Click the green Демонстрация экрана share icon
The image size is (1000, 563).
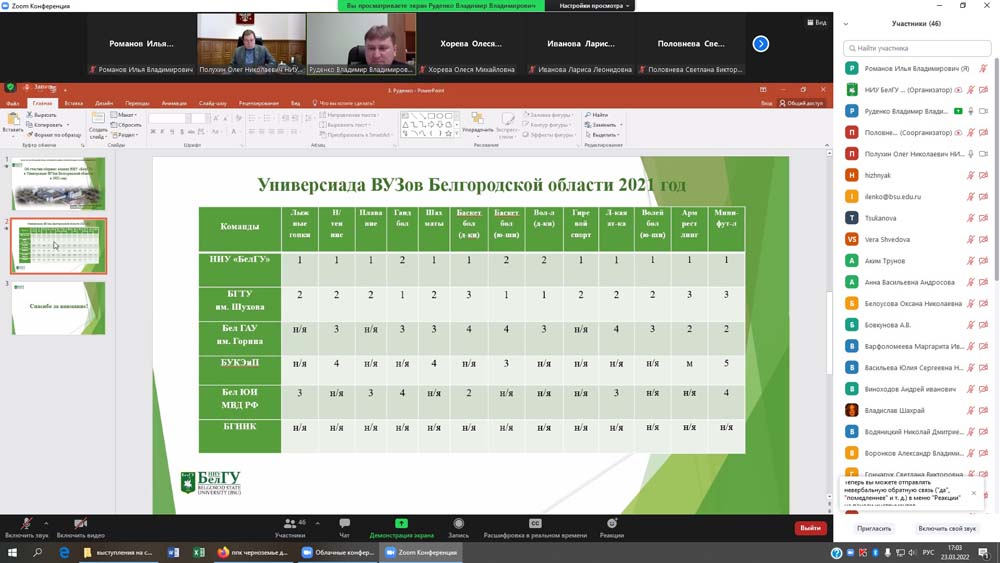click(401, 524)
